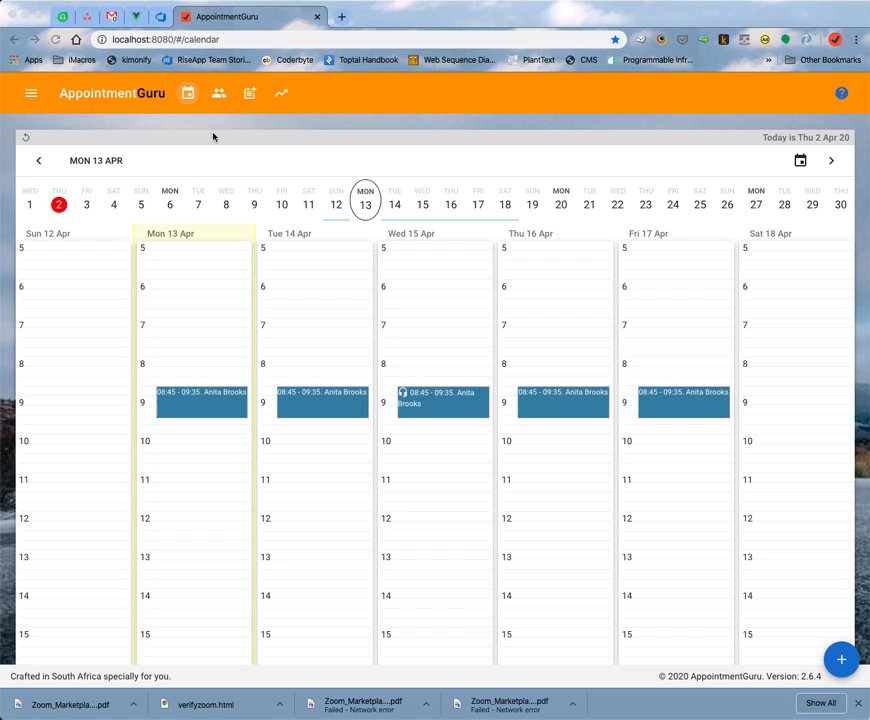Select Thursday 30 in date strip
The image size is (870, 720).
pyautogui.click(x=841, y=200)
